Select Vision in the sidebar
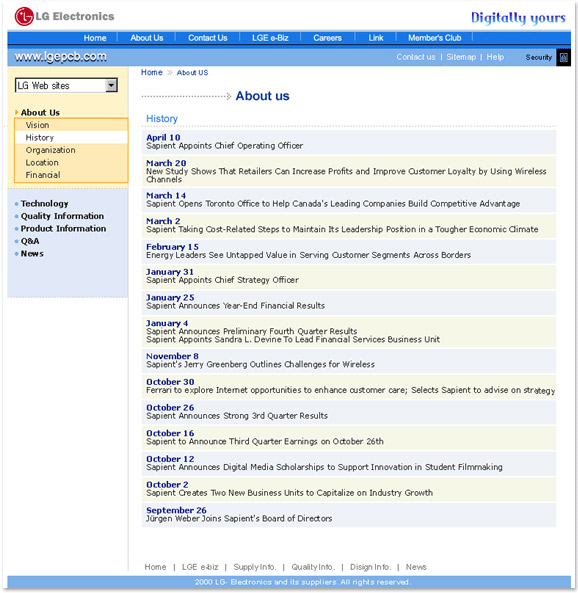The width and height of the screenshot is (578, 593). coord(37,125)
